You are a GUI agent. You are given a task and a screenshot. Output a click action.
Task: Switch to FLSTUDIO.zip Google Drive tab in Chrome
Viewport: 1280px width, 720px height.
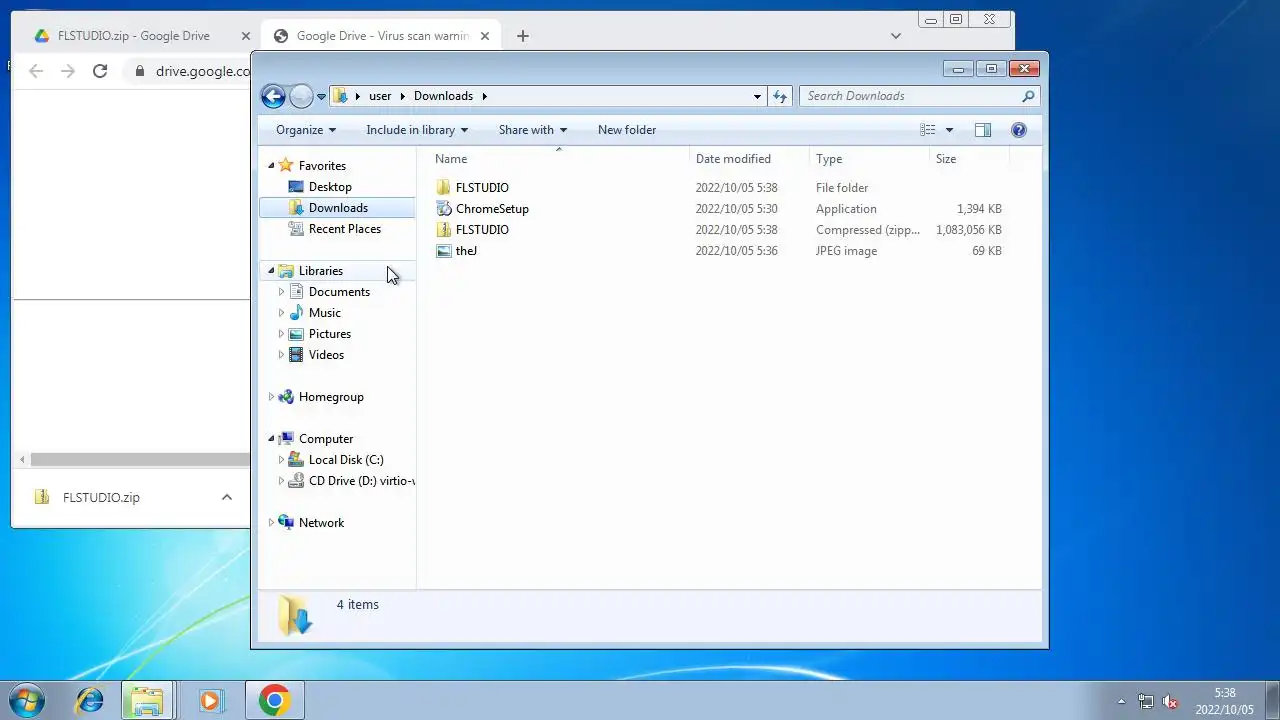click(x=133, y=36)
